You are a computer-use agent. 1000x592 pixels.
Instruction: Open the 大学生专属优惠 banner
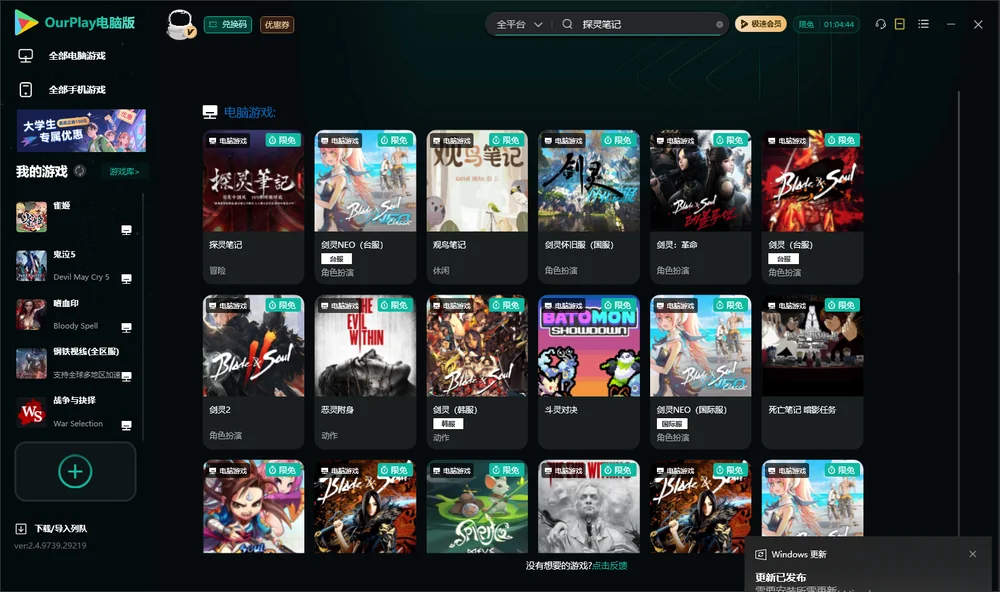click(x=81, y=131)
